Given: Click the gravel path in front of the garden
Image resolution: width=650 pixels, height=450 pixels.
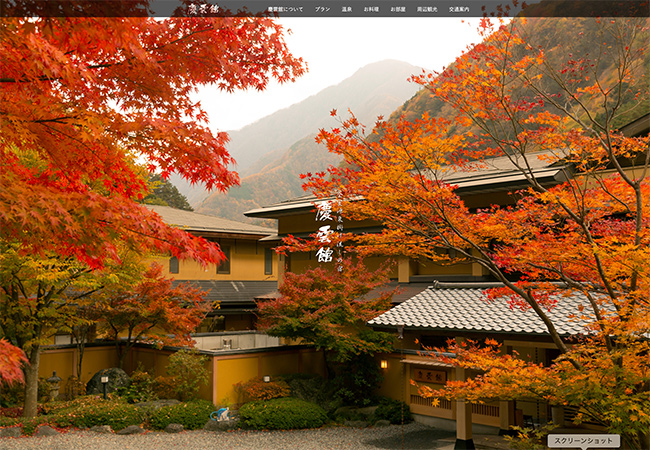Looking at the screenshot, I should pyautogui.click(x=200, y=438).
